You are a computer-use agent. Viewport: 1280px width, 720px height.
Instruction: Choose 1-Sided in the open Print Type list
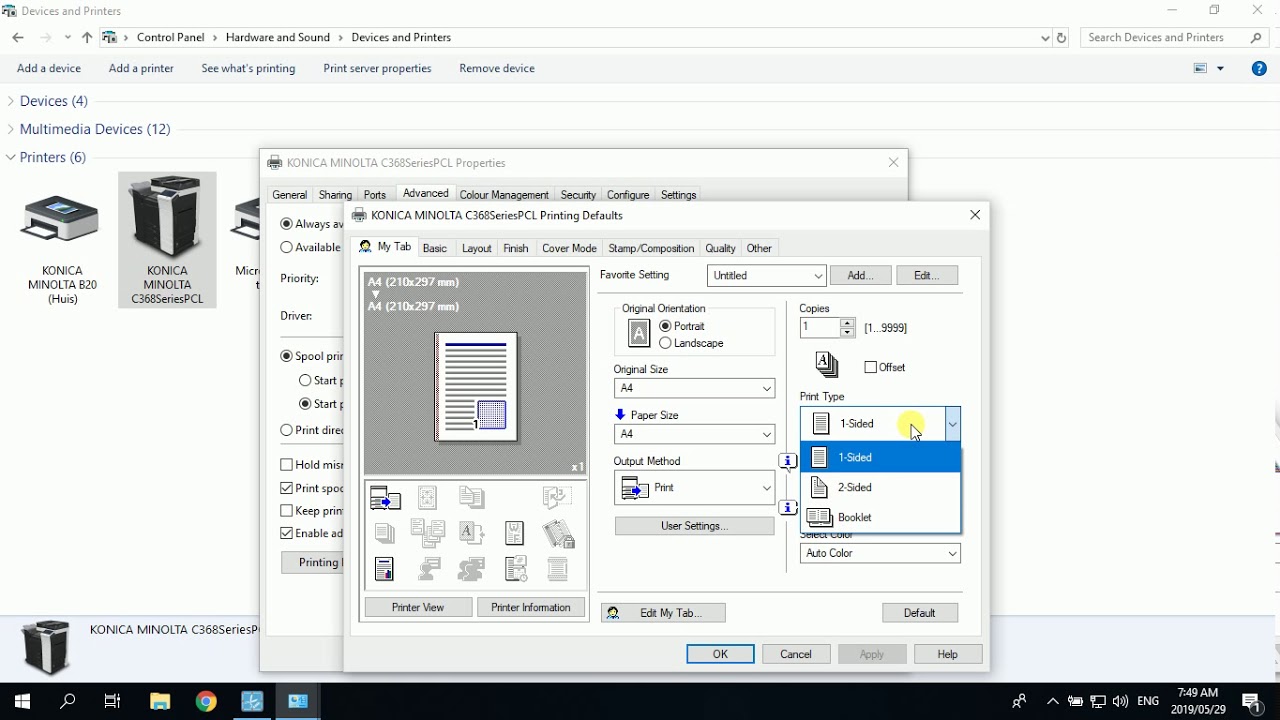[x=880, y=457]
